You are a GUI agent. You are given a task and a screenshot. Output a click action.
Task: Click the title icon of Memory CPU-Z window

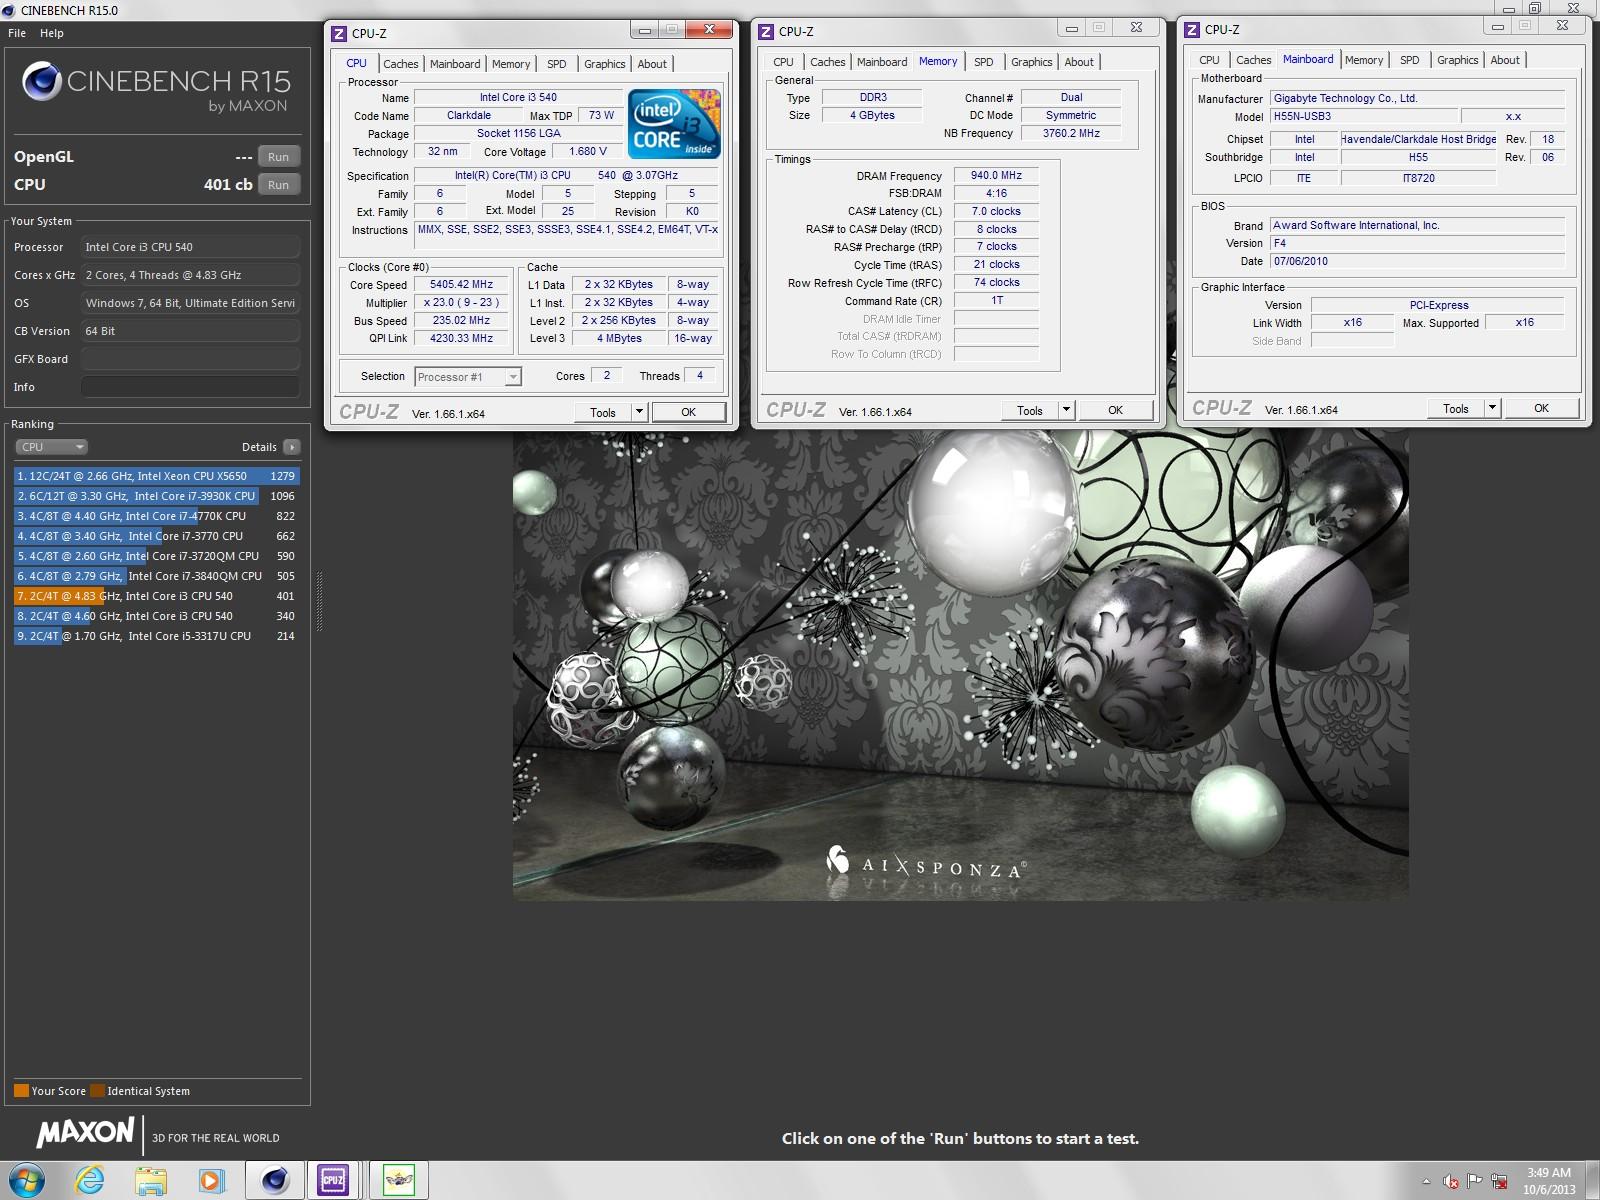[x=766, y=31]
